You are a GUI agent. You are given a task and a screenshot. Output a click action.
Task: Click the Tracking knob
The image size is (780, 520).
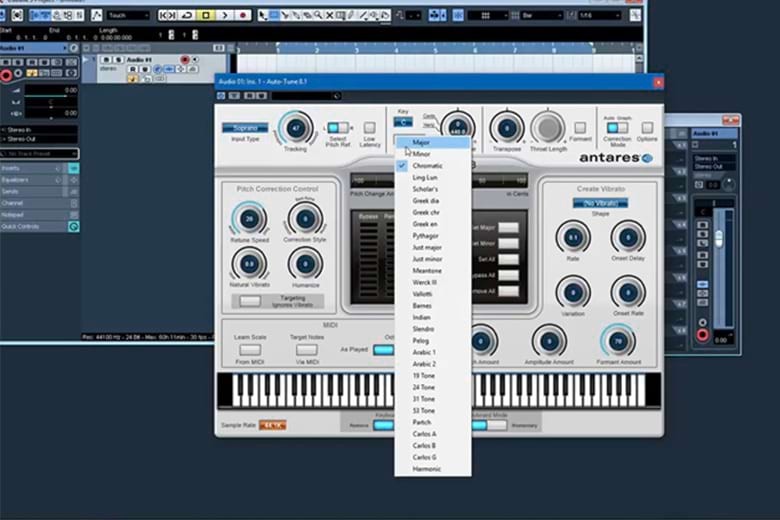coord(296,128)
